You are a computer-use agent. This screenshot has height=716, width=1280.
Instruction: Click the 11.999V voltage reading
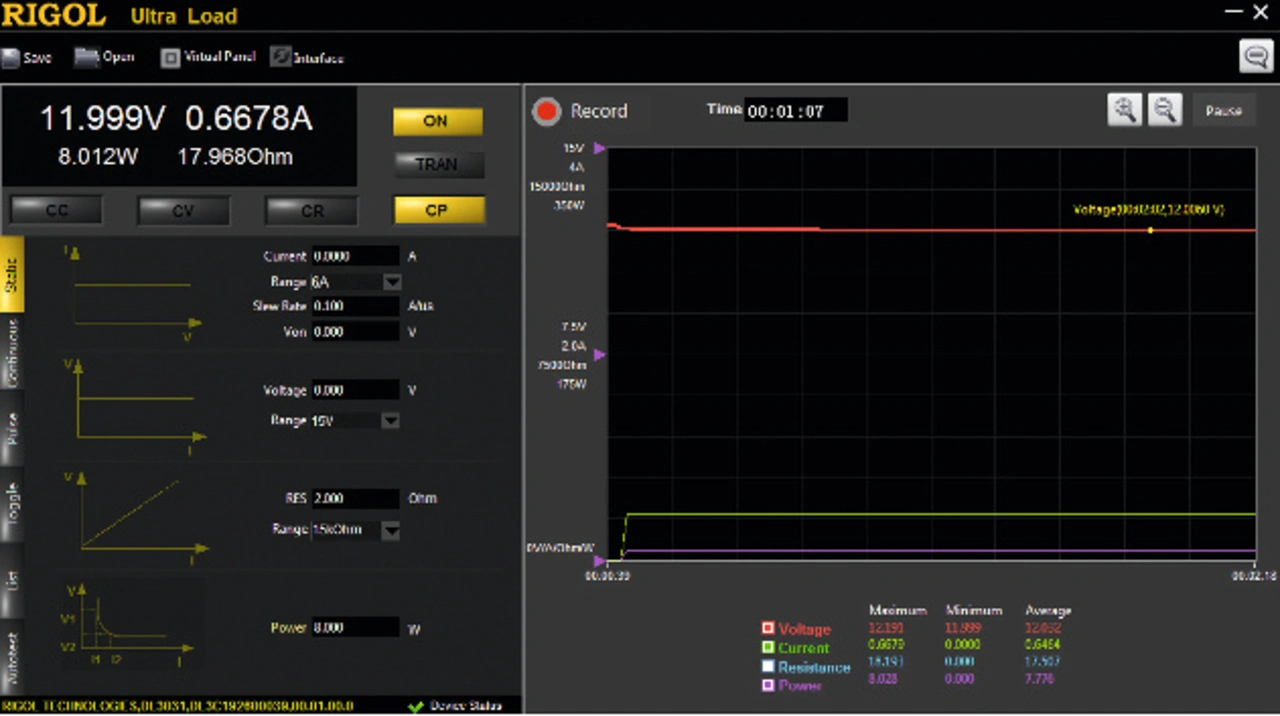coord(102,119)
